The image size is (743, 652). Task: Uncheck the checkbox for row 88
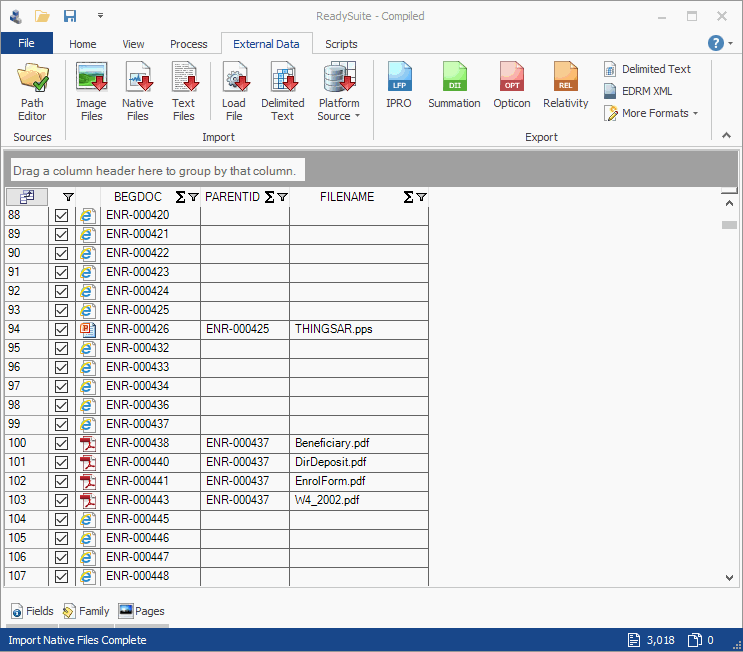(62, 215)
